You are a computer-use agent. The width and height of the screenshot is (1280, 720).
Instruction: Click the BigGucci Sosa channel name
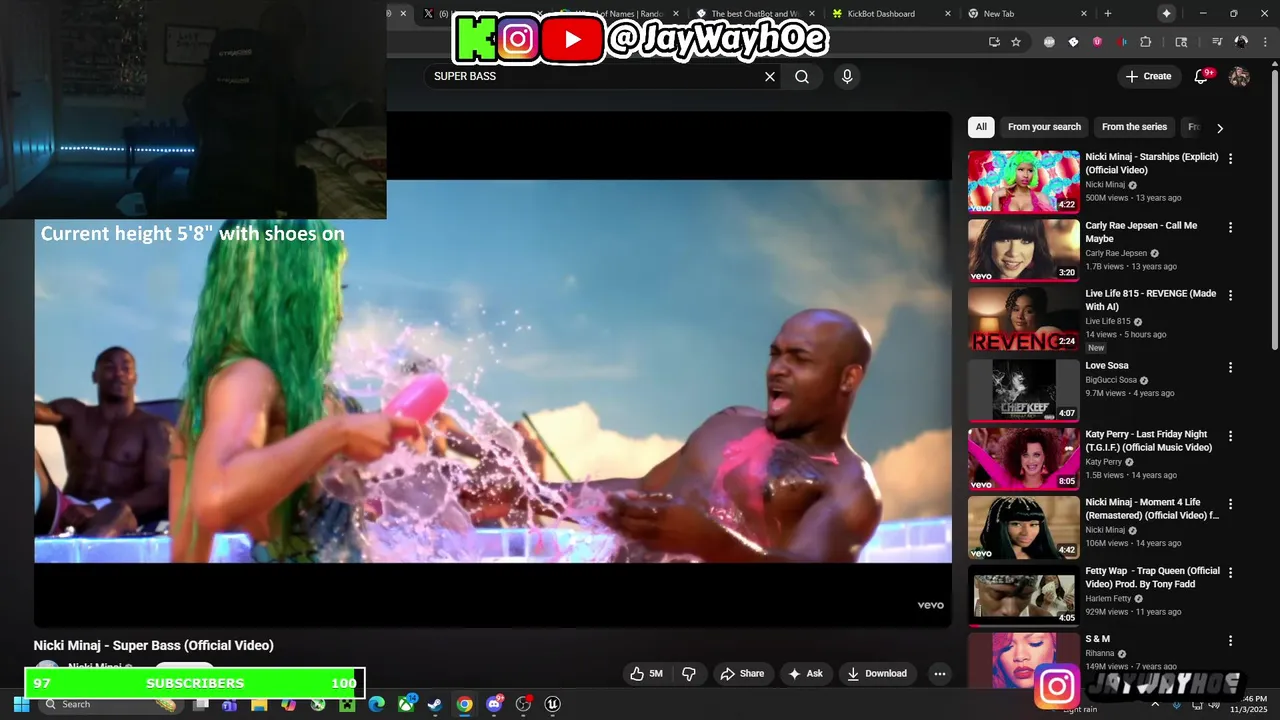(1113, 380)
